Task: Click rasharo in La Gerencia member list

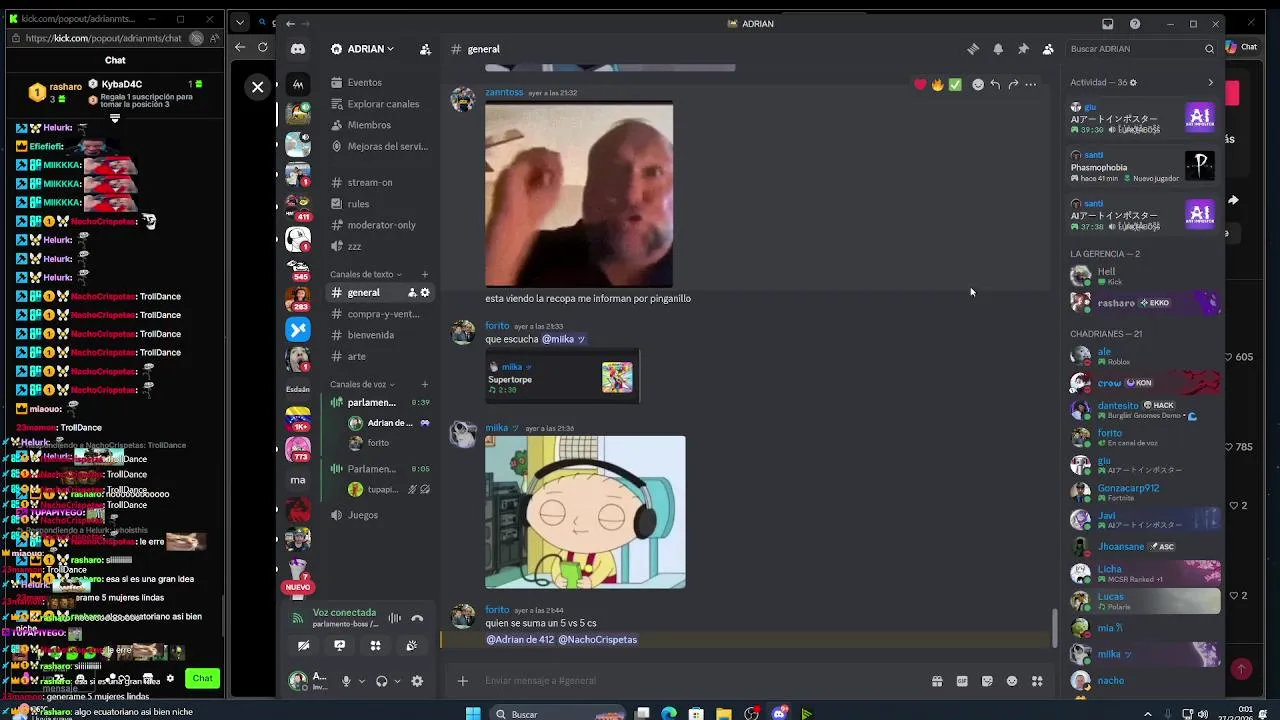Action: (1144, 303)
